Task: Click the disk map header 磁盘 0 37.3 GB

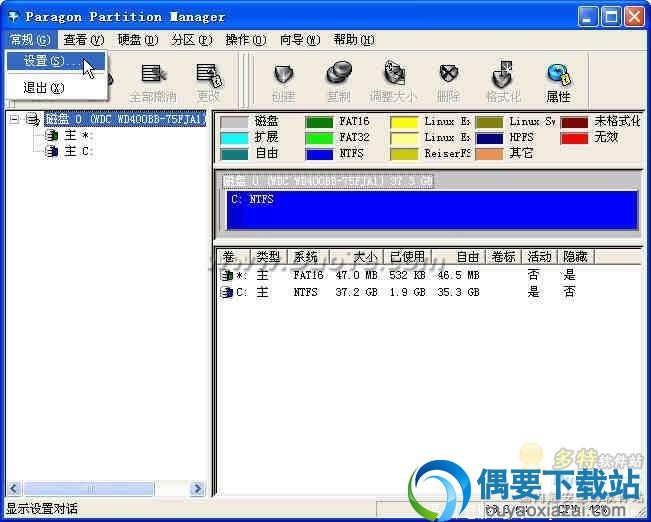Action: point(328,181)
